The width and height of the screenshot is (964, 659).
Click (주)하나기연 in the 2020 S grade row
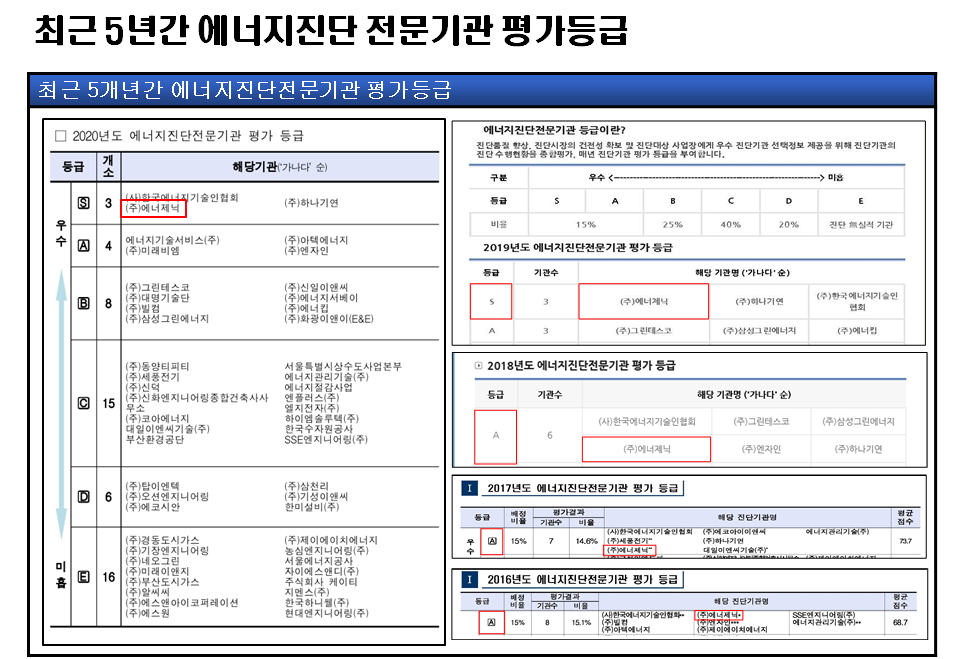311,203
